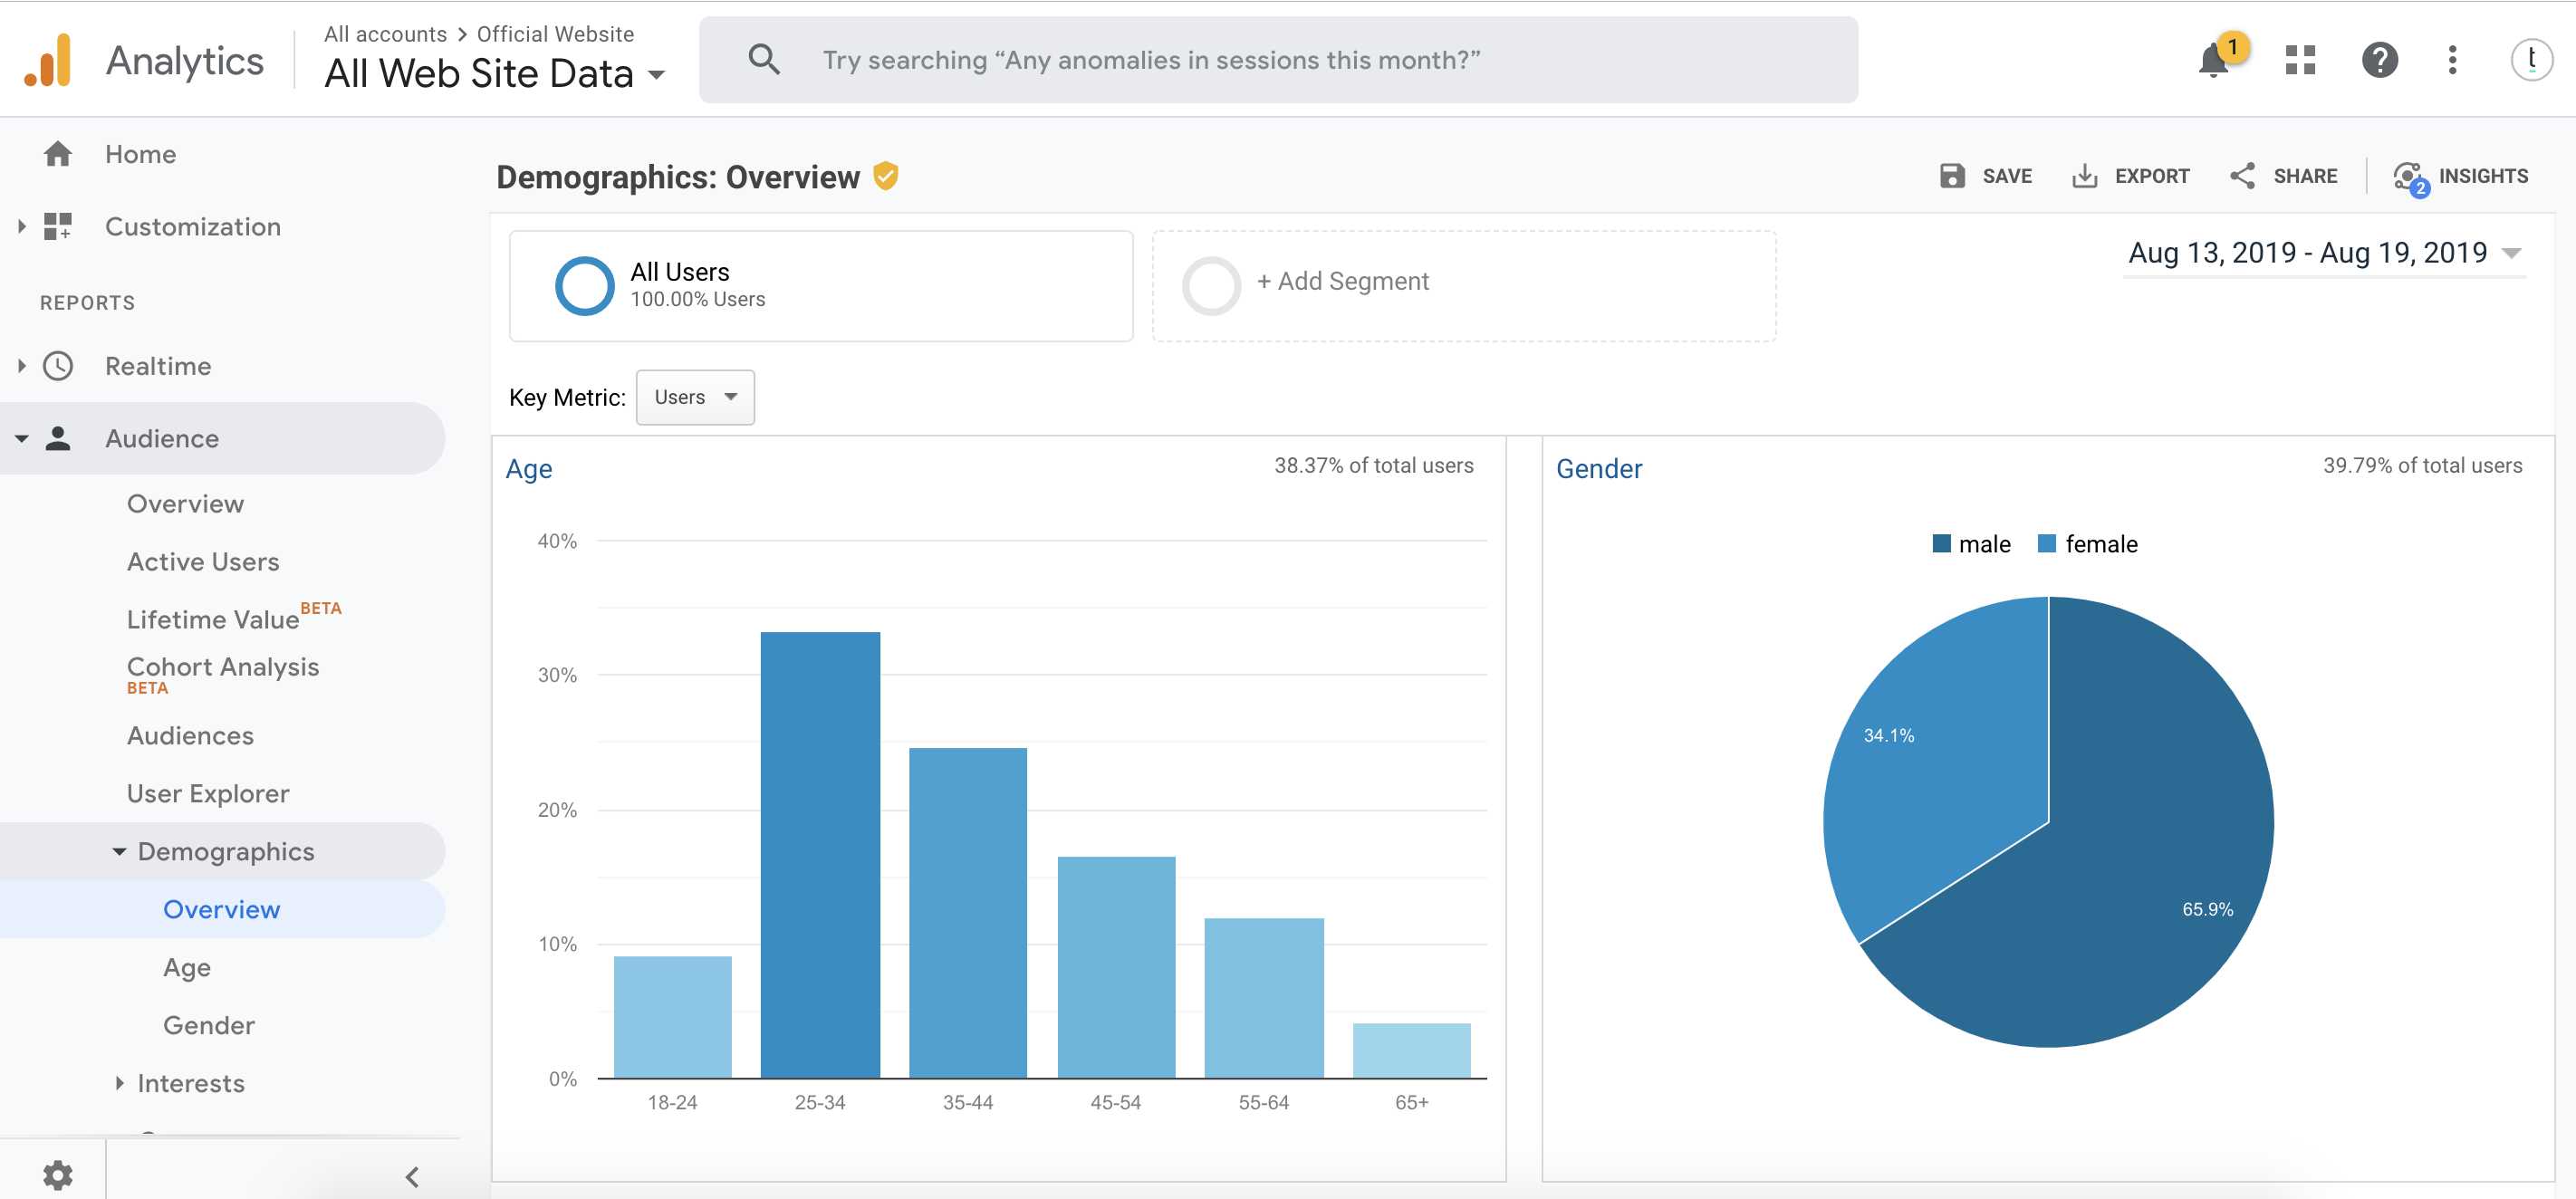This screenshot has width=2576, height=1199.
Task: Open the Key Metric Users dropdown
Action: click(695, 397)
